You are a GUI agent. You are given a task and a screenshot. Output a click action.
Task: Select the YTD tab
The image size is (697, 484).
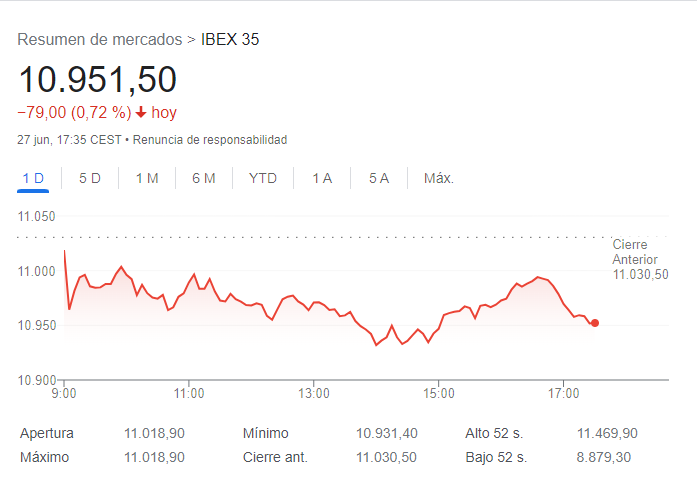click(x=263, y=178)
